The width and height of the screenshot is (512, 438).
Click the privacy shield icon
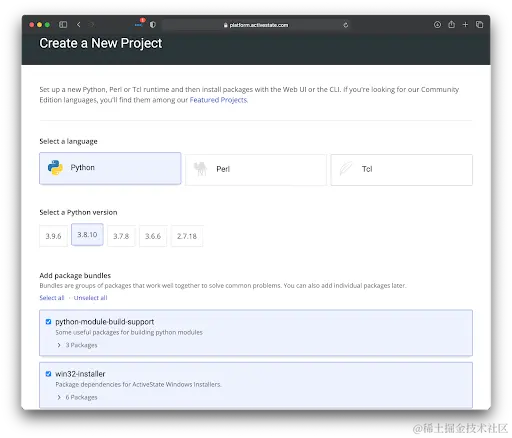click(x=153, y=25)
